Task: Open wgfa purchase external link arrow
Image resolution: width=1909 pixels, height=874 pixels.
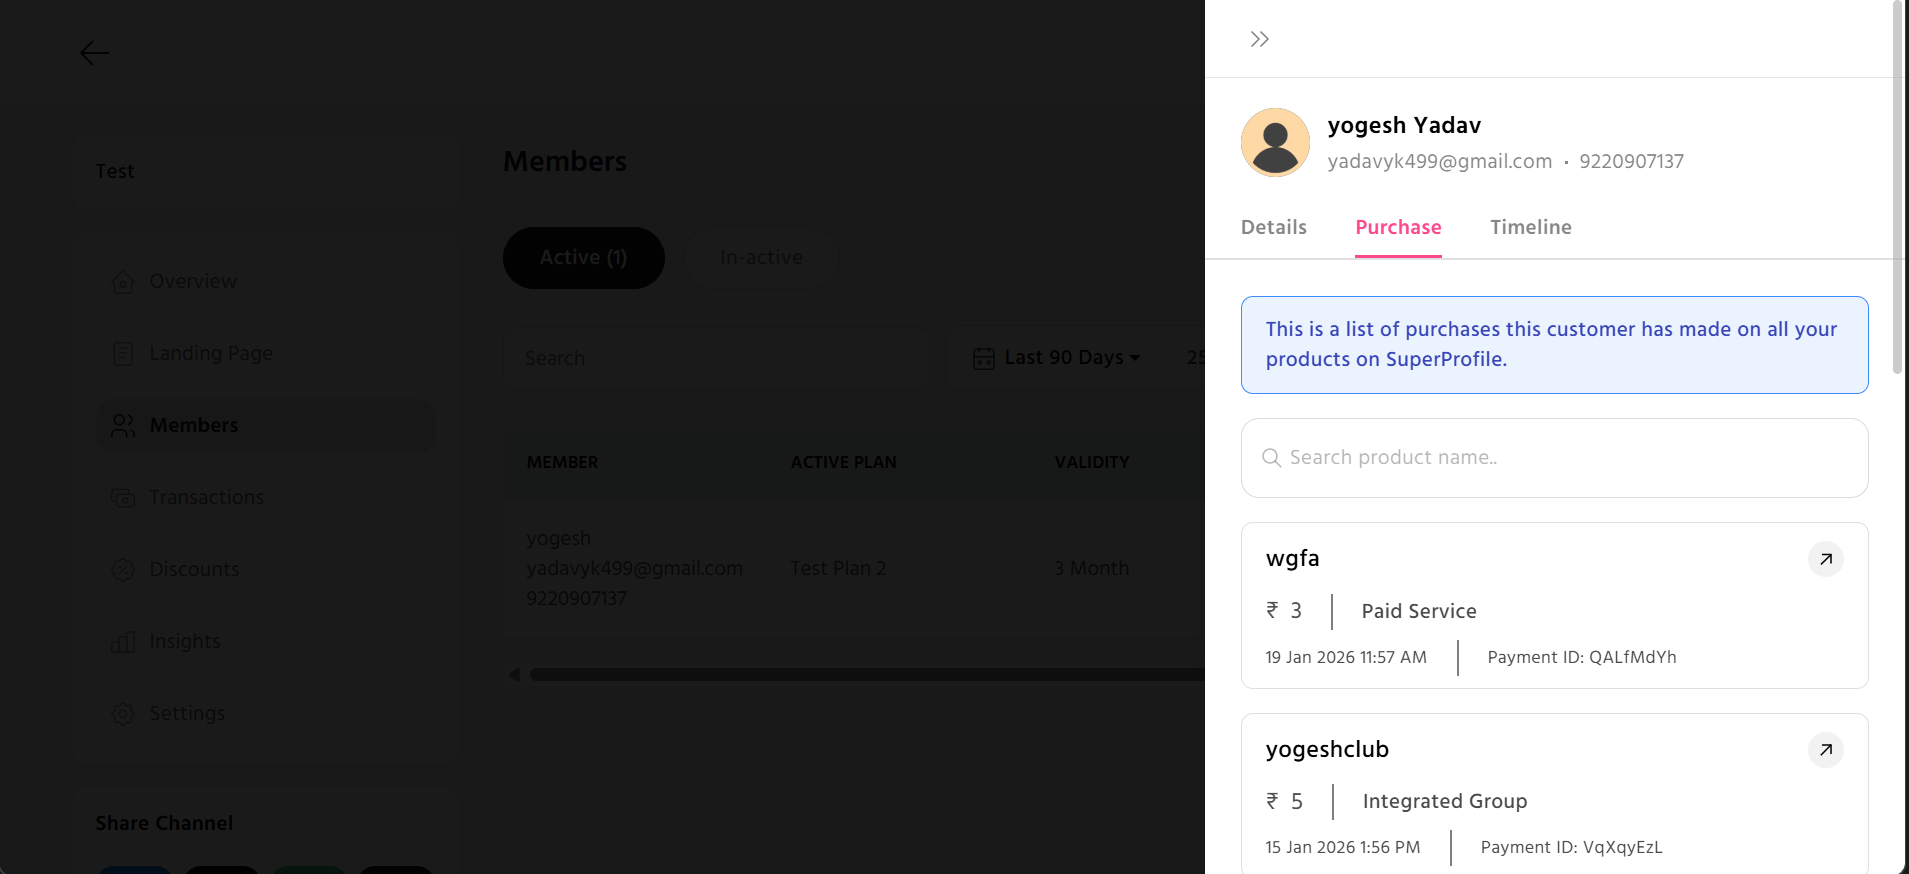Action: click(x=1825, y=559)
